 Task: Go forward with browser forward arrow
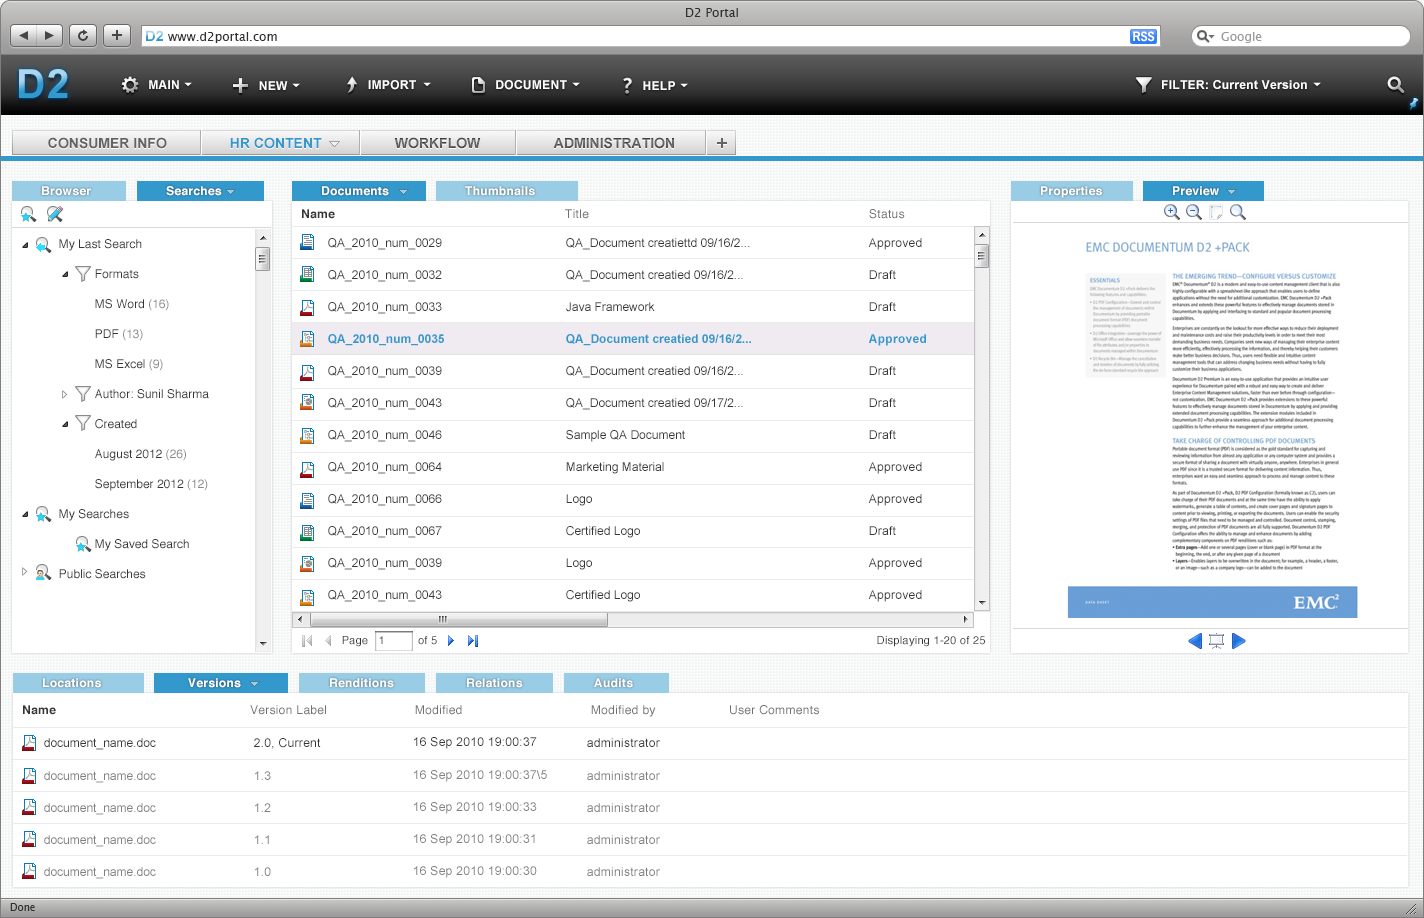[50, 35]
